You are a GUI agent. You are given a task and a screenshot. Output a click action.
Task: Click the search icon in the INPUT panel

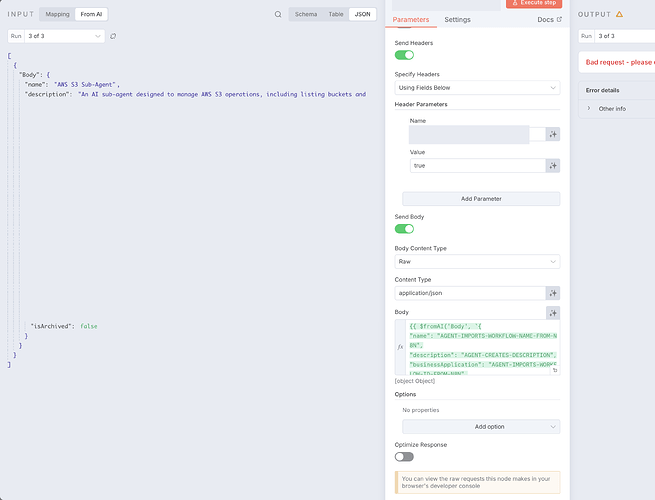[278, 14]
